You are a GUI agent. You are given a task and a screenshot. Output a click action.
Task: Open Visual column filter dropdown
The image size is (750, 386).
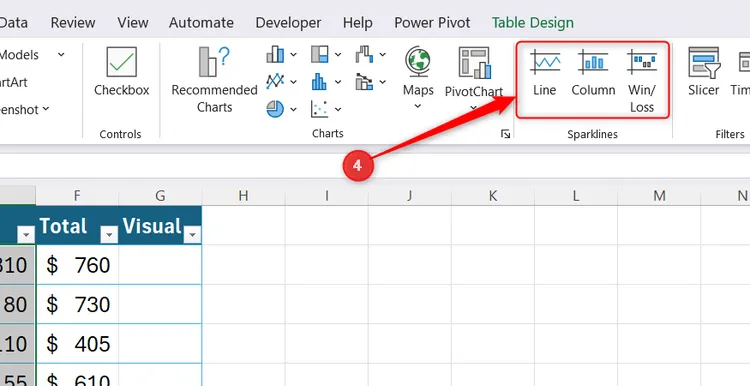pos(192,234)
